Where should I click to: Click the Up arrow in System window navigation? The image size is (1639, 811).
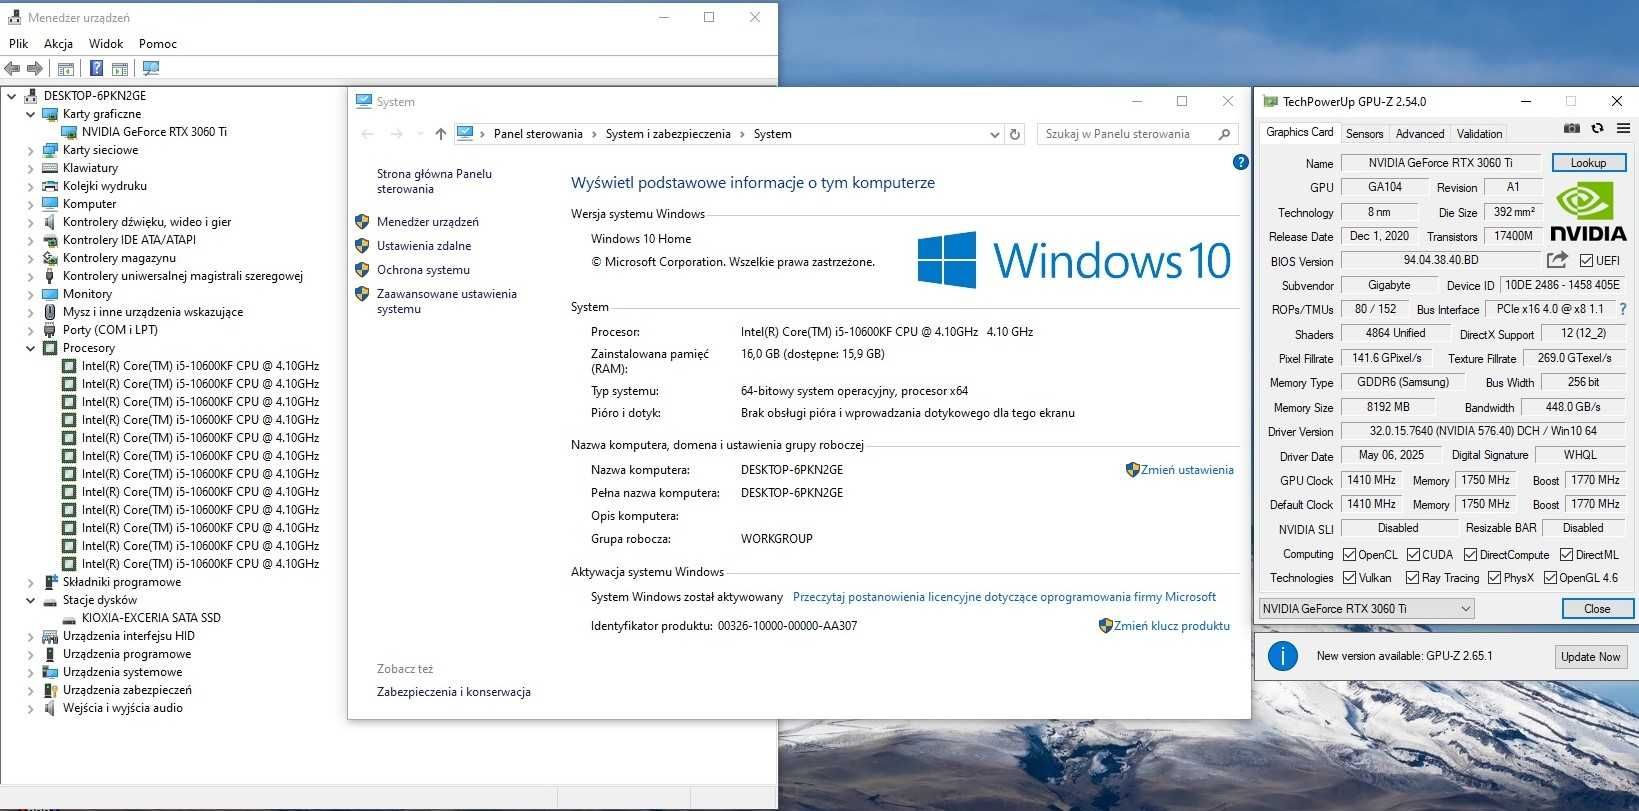tap(441, 134)
